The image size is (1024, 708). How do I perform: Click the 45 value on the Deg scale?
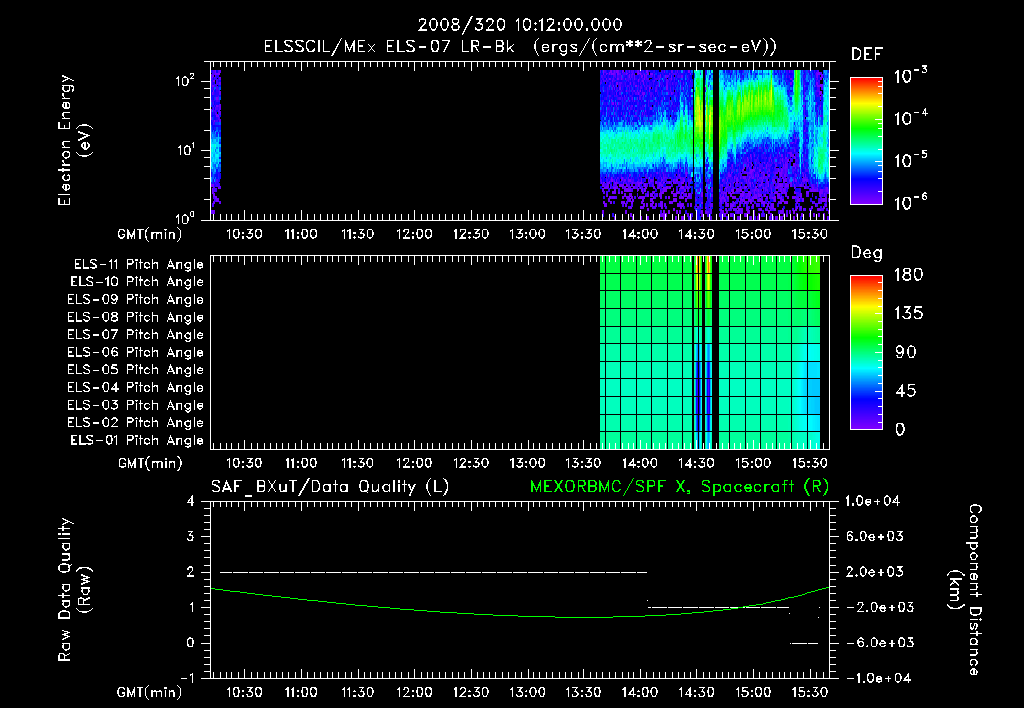pos(906,391)
